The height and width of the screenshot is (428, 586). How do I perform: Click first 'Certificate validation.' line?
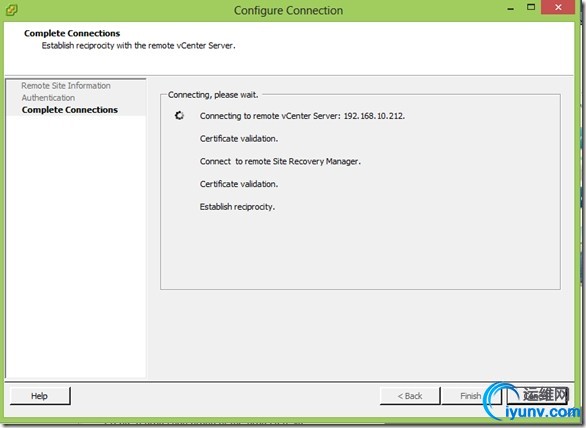click(x=239, y=139)
